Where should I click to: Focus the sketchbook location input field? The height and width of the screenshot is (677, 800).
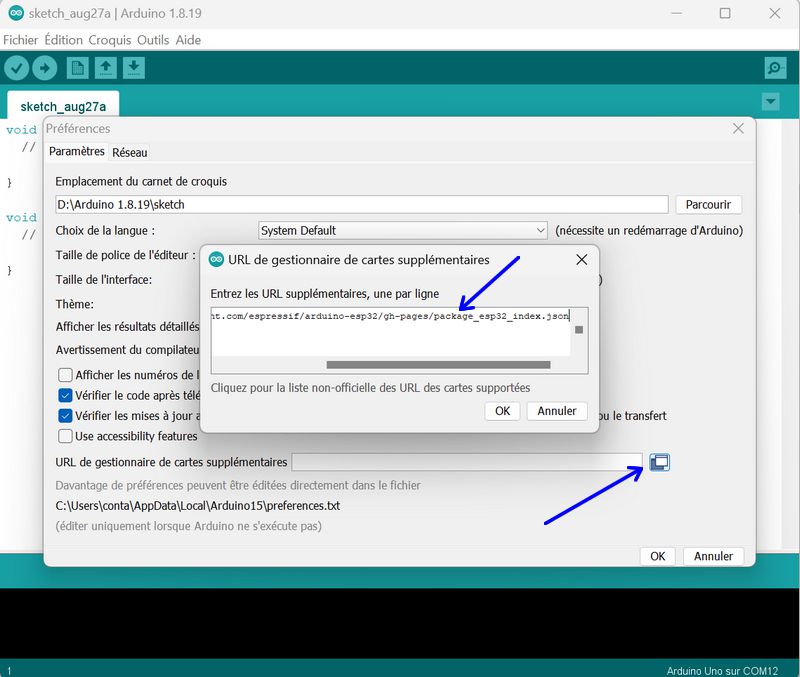(362, 205)
